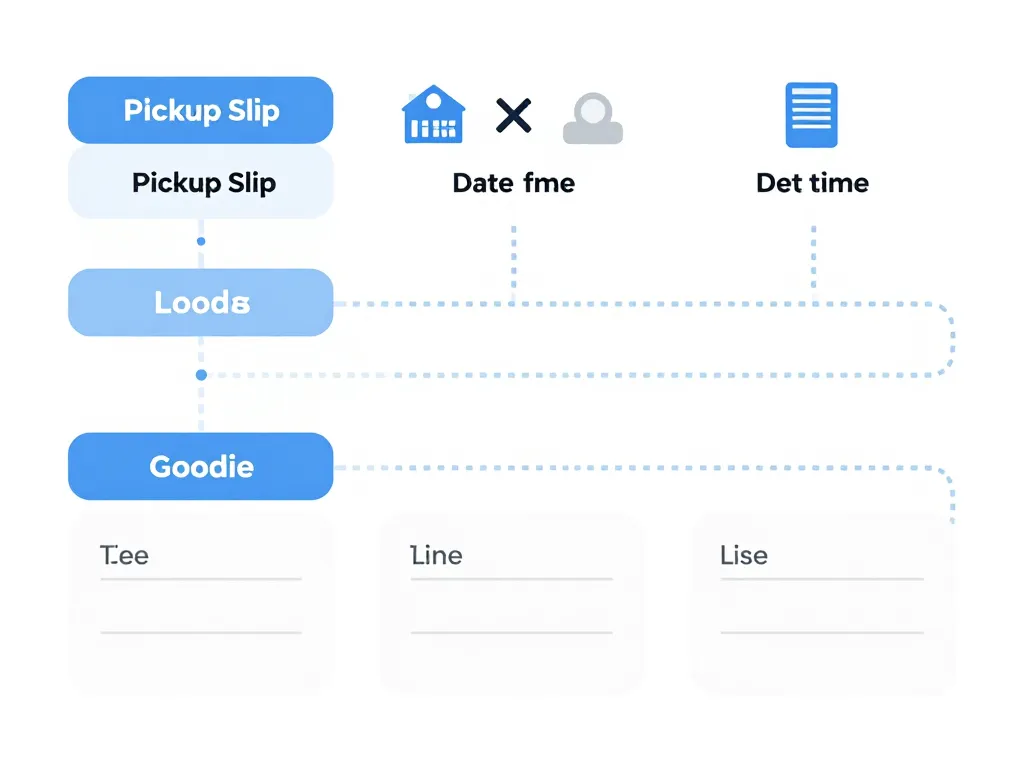Click second input line in Lise card
The width and height of the screenshot is (1024, 768).
pos(821,632)
